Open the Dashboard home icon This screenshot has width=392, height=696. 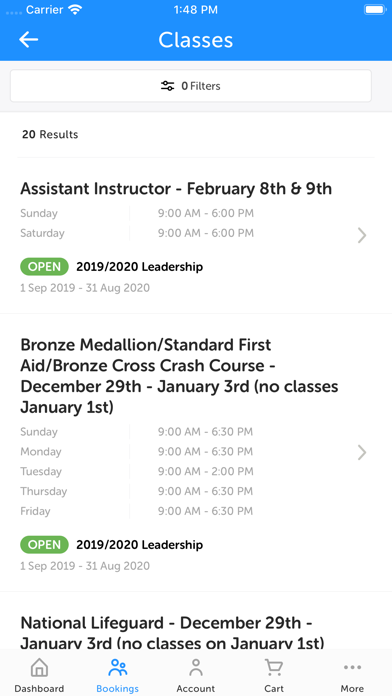(39, 668)
